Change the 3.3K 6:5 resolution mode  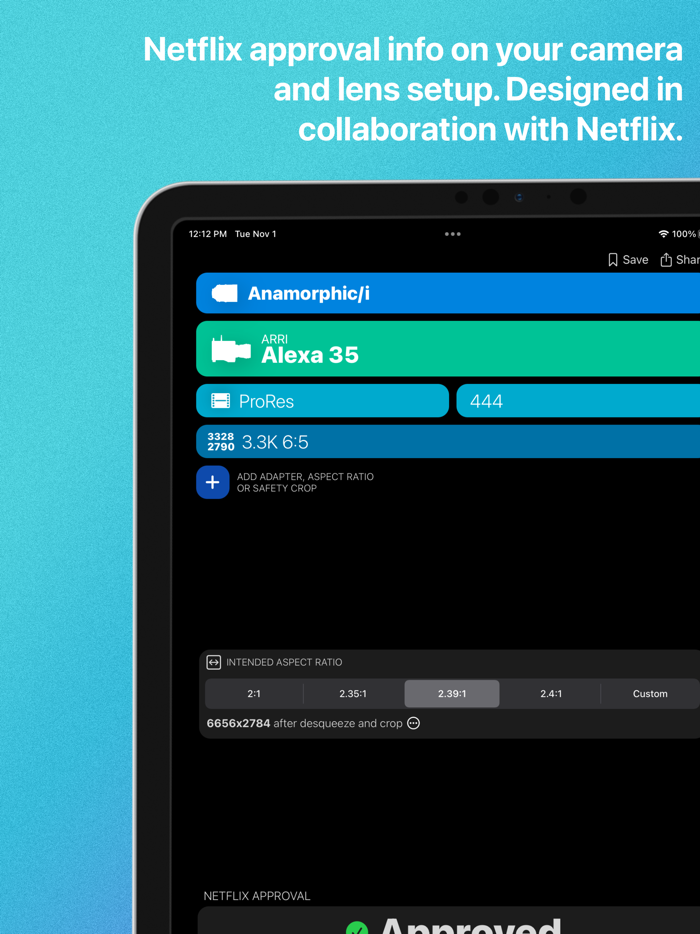448,442
